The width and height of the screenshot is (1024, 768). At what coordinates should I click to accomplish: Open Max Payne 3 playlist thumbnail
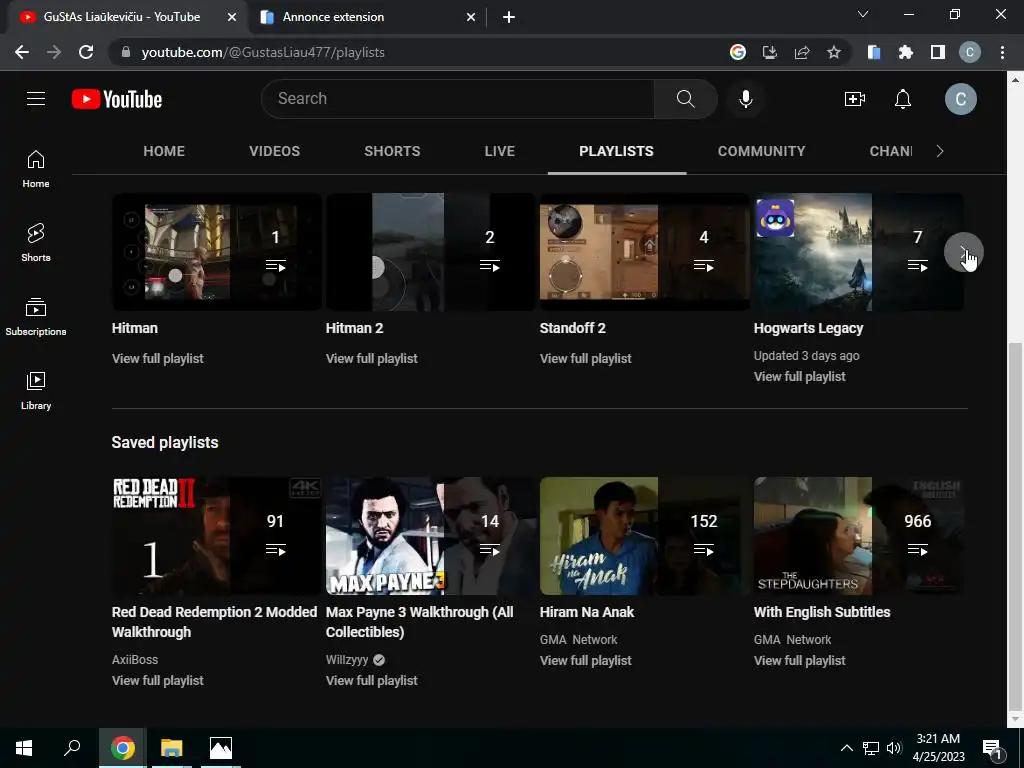pos(430,536)
